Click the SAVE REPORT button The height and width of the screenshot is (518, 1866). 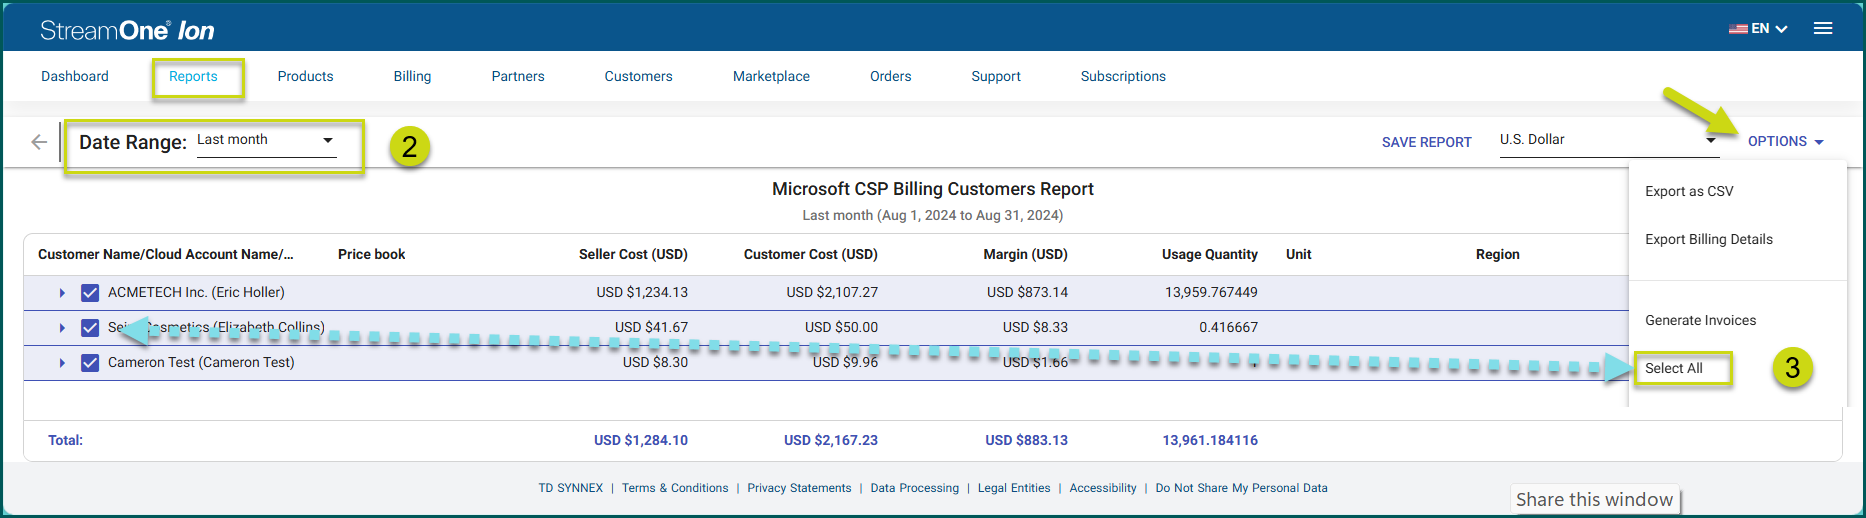pos(1426,142)
